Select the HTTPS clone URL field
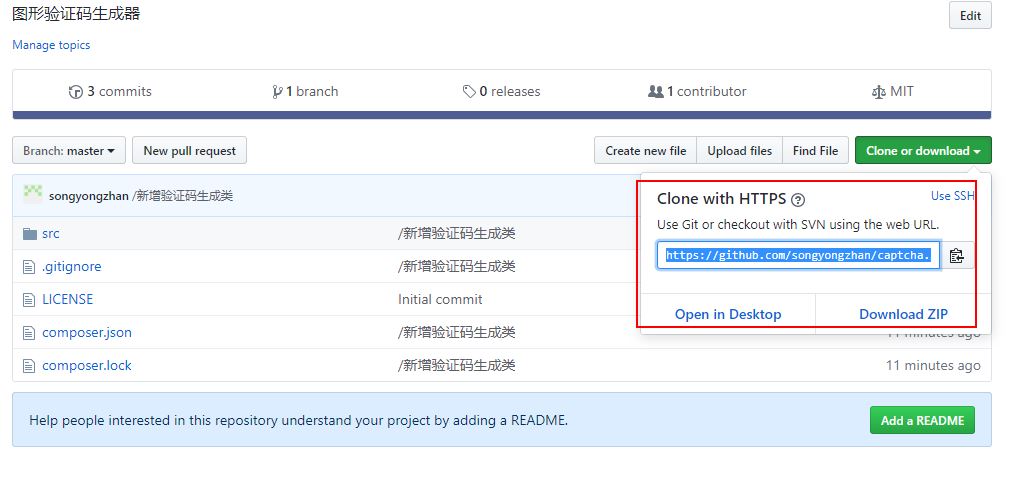This screenshot has width=1016, height=481. [798, 256]
